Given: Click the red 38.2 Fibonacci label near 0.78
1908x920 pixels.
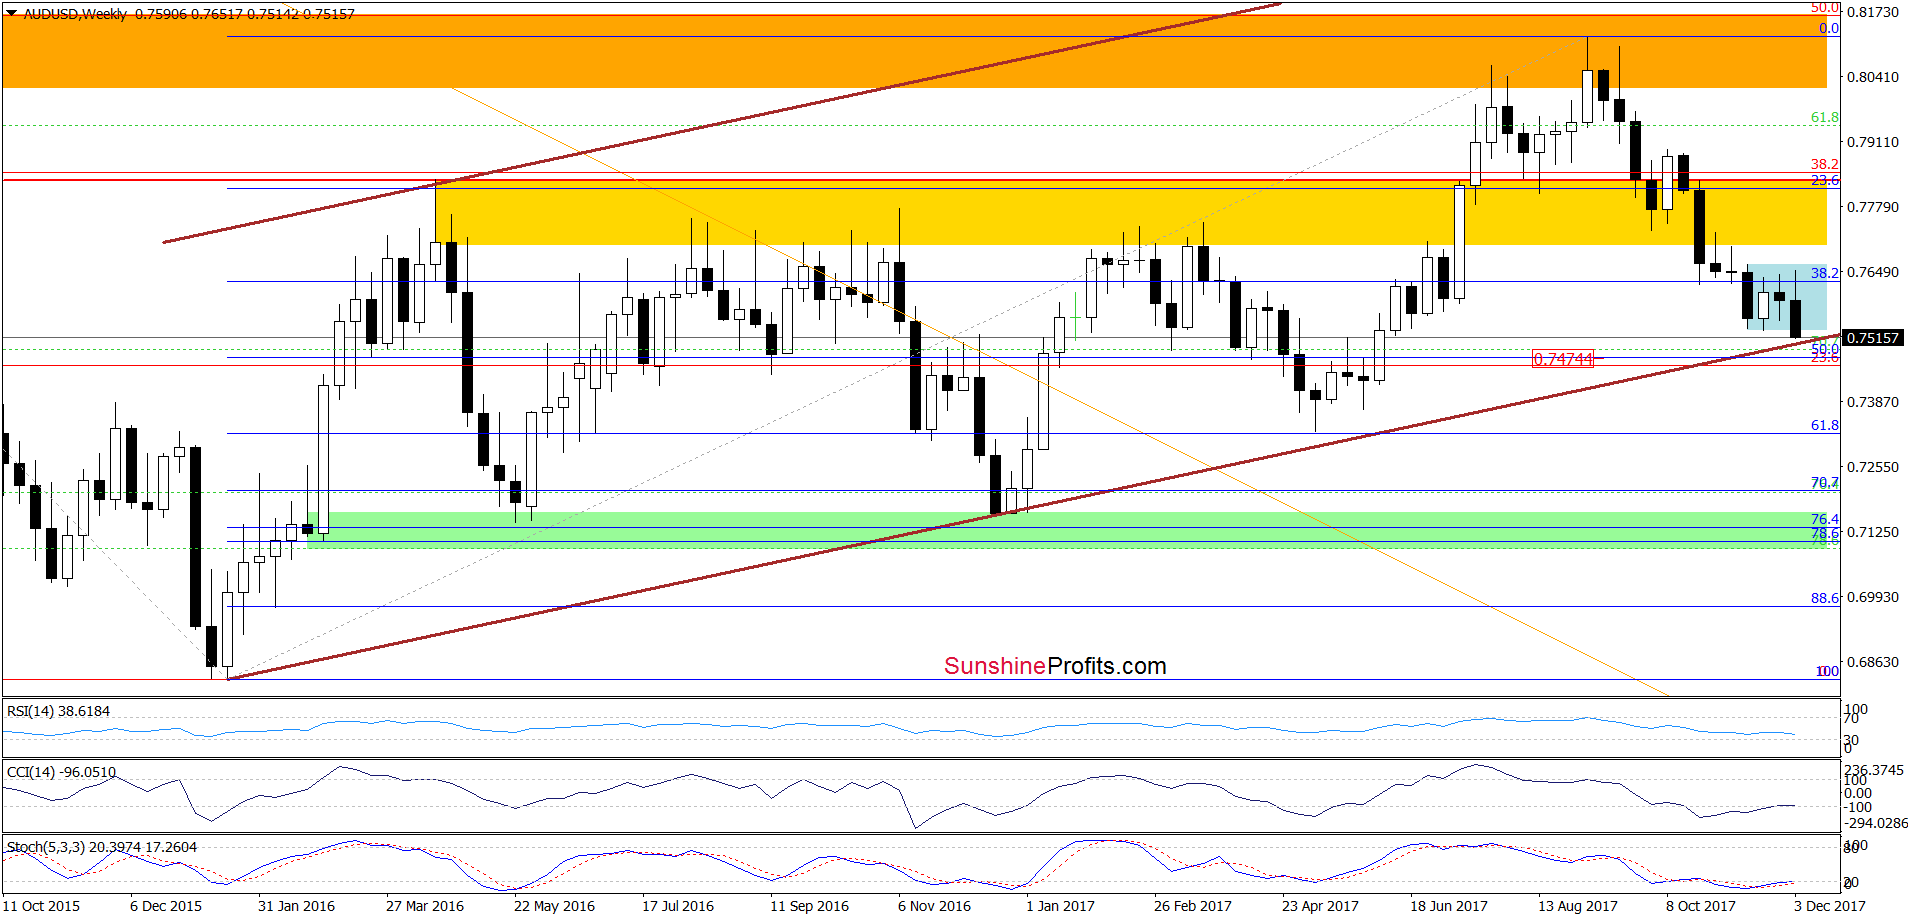Looking at the screenshot, I should pos(1825,164).
